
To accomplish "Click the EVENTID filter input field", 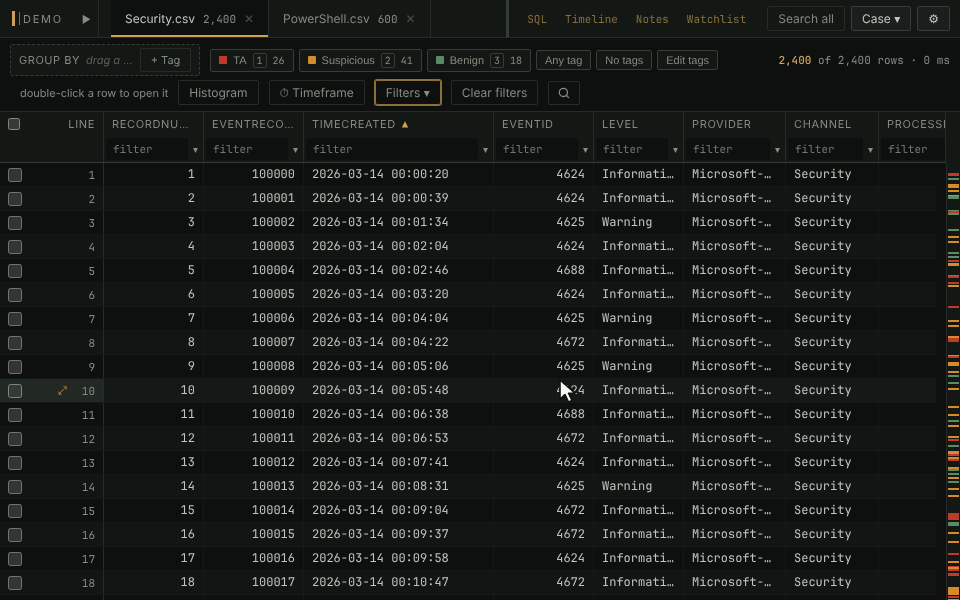I will point(539,149).
